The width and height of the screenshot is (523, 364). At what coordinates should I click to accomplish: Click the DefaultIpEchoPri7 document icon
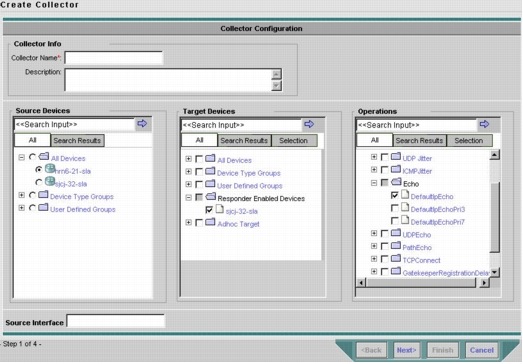pyautogui.click(x=405, y=220)
